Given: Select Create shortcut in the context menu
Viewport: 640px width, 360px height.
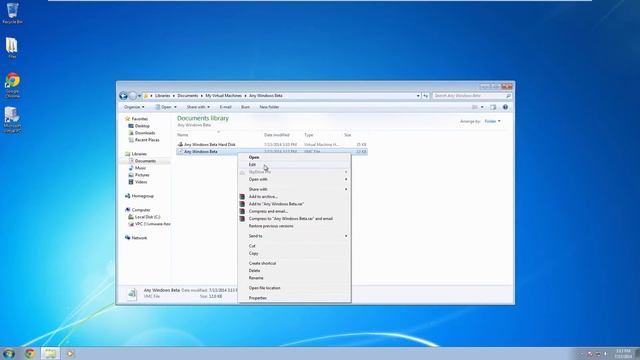Looking at the screenshot, I should 294,263.
